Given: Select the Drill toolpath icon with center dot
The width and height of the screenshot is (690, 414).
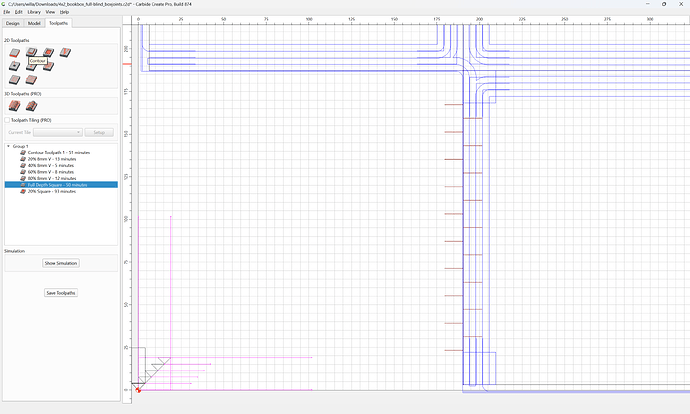Looking at the screenshot, I should coord(15,66).
